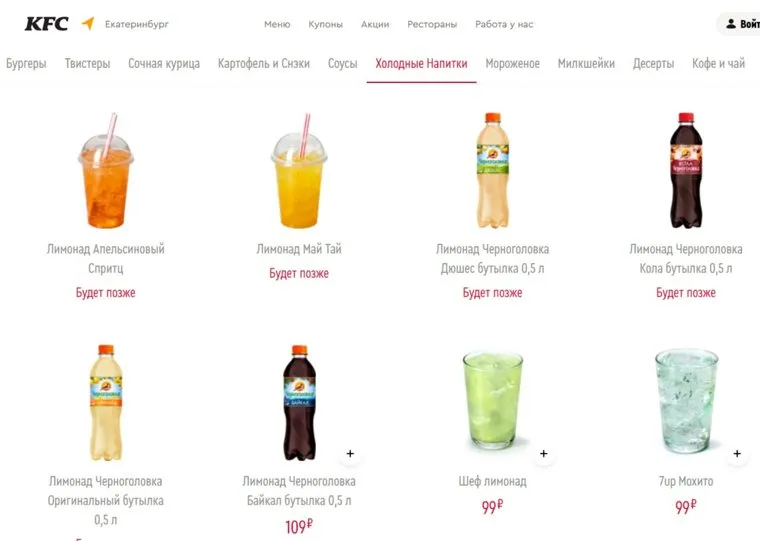Add Шеф лимонад using plus icon
The width and height of the screenshot is (760, 541).
click(x=543, y=454)
